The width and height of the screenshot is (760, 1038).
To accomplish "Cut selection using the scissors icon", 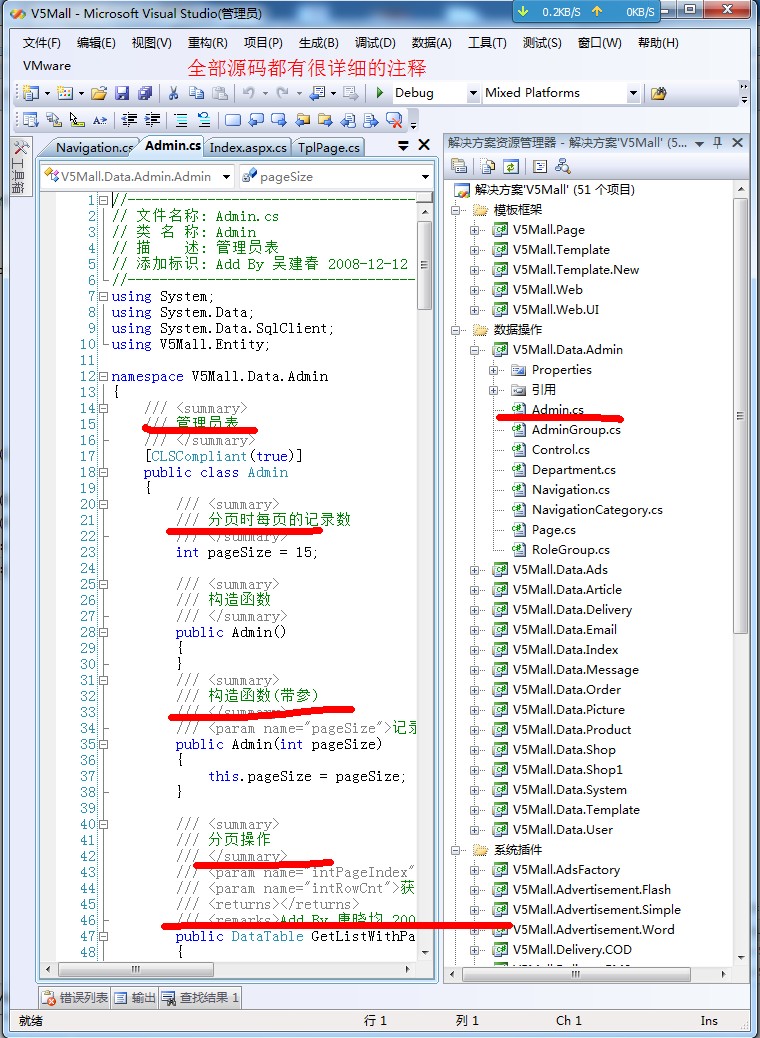I will tap(173, 93).
